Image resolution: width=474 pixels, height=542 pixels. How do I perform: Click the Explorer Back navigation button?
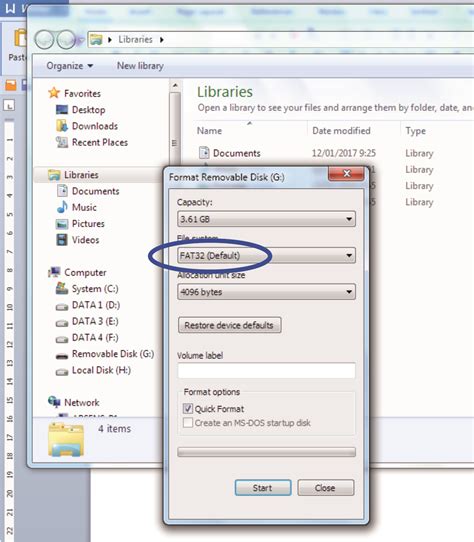[44, 39]
